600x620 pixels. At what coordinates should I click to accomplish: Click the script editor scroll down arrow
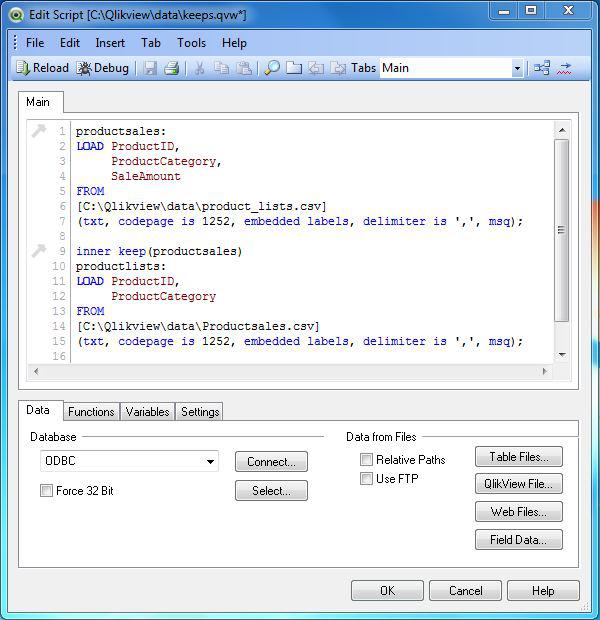point(562,355)
